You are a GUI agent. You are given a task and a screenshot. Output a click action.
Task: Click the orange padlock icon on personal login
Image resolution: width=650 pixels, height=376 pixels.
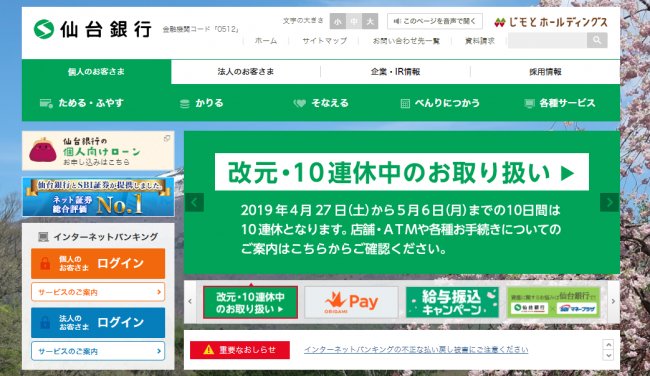click(45, 264)
